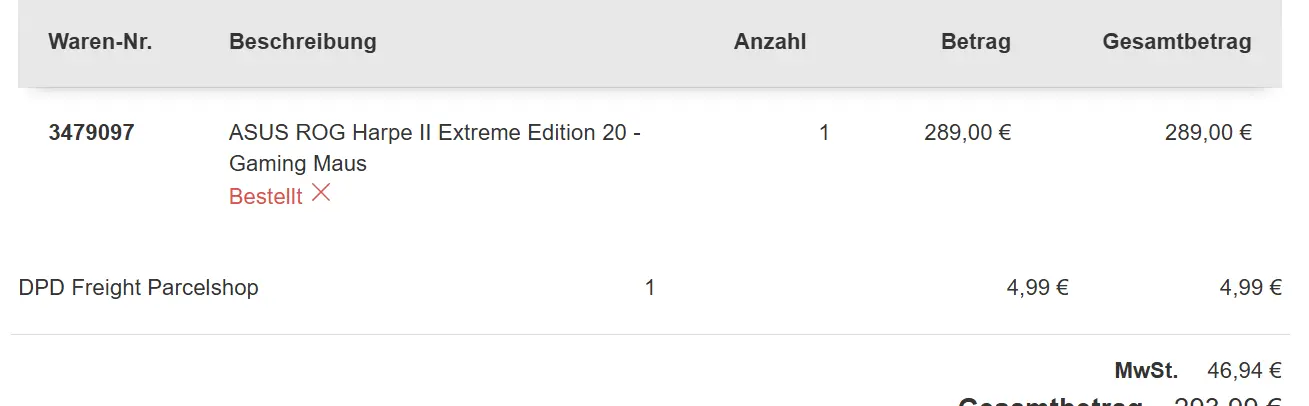Click the product quantity value 1

click(824, 132)
